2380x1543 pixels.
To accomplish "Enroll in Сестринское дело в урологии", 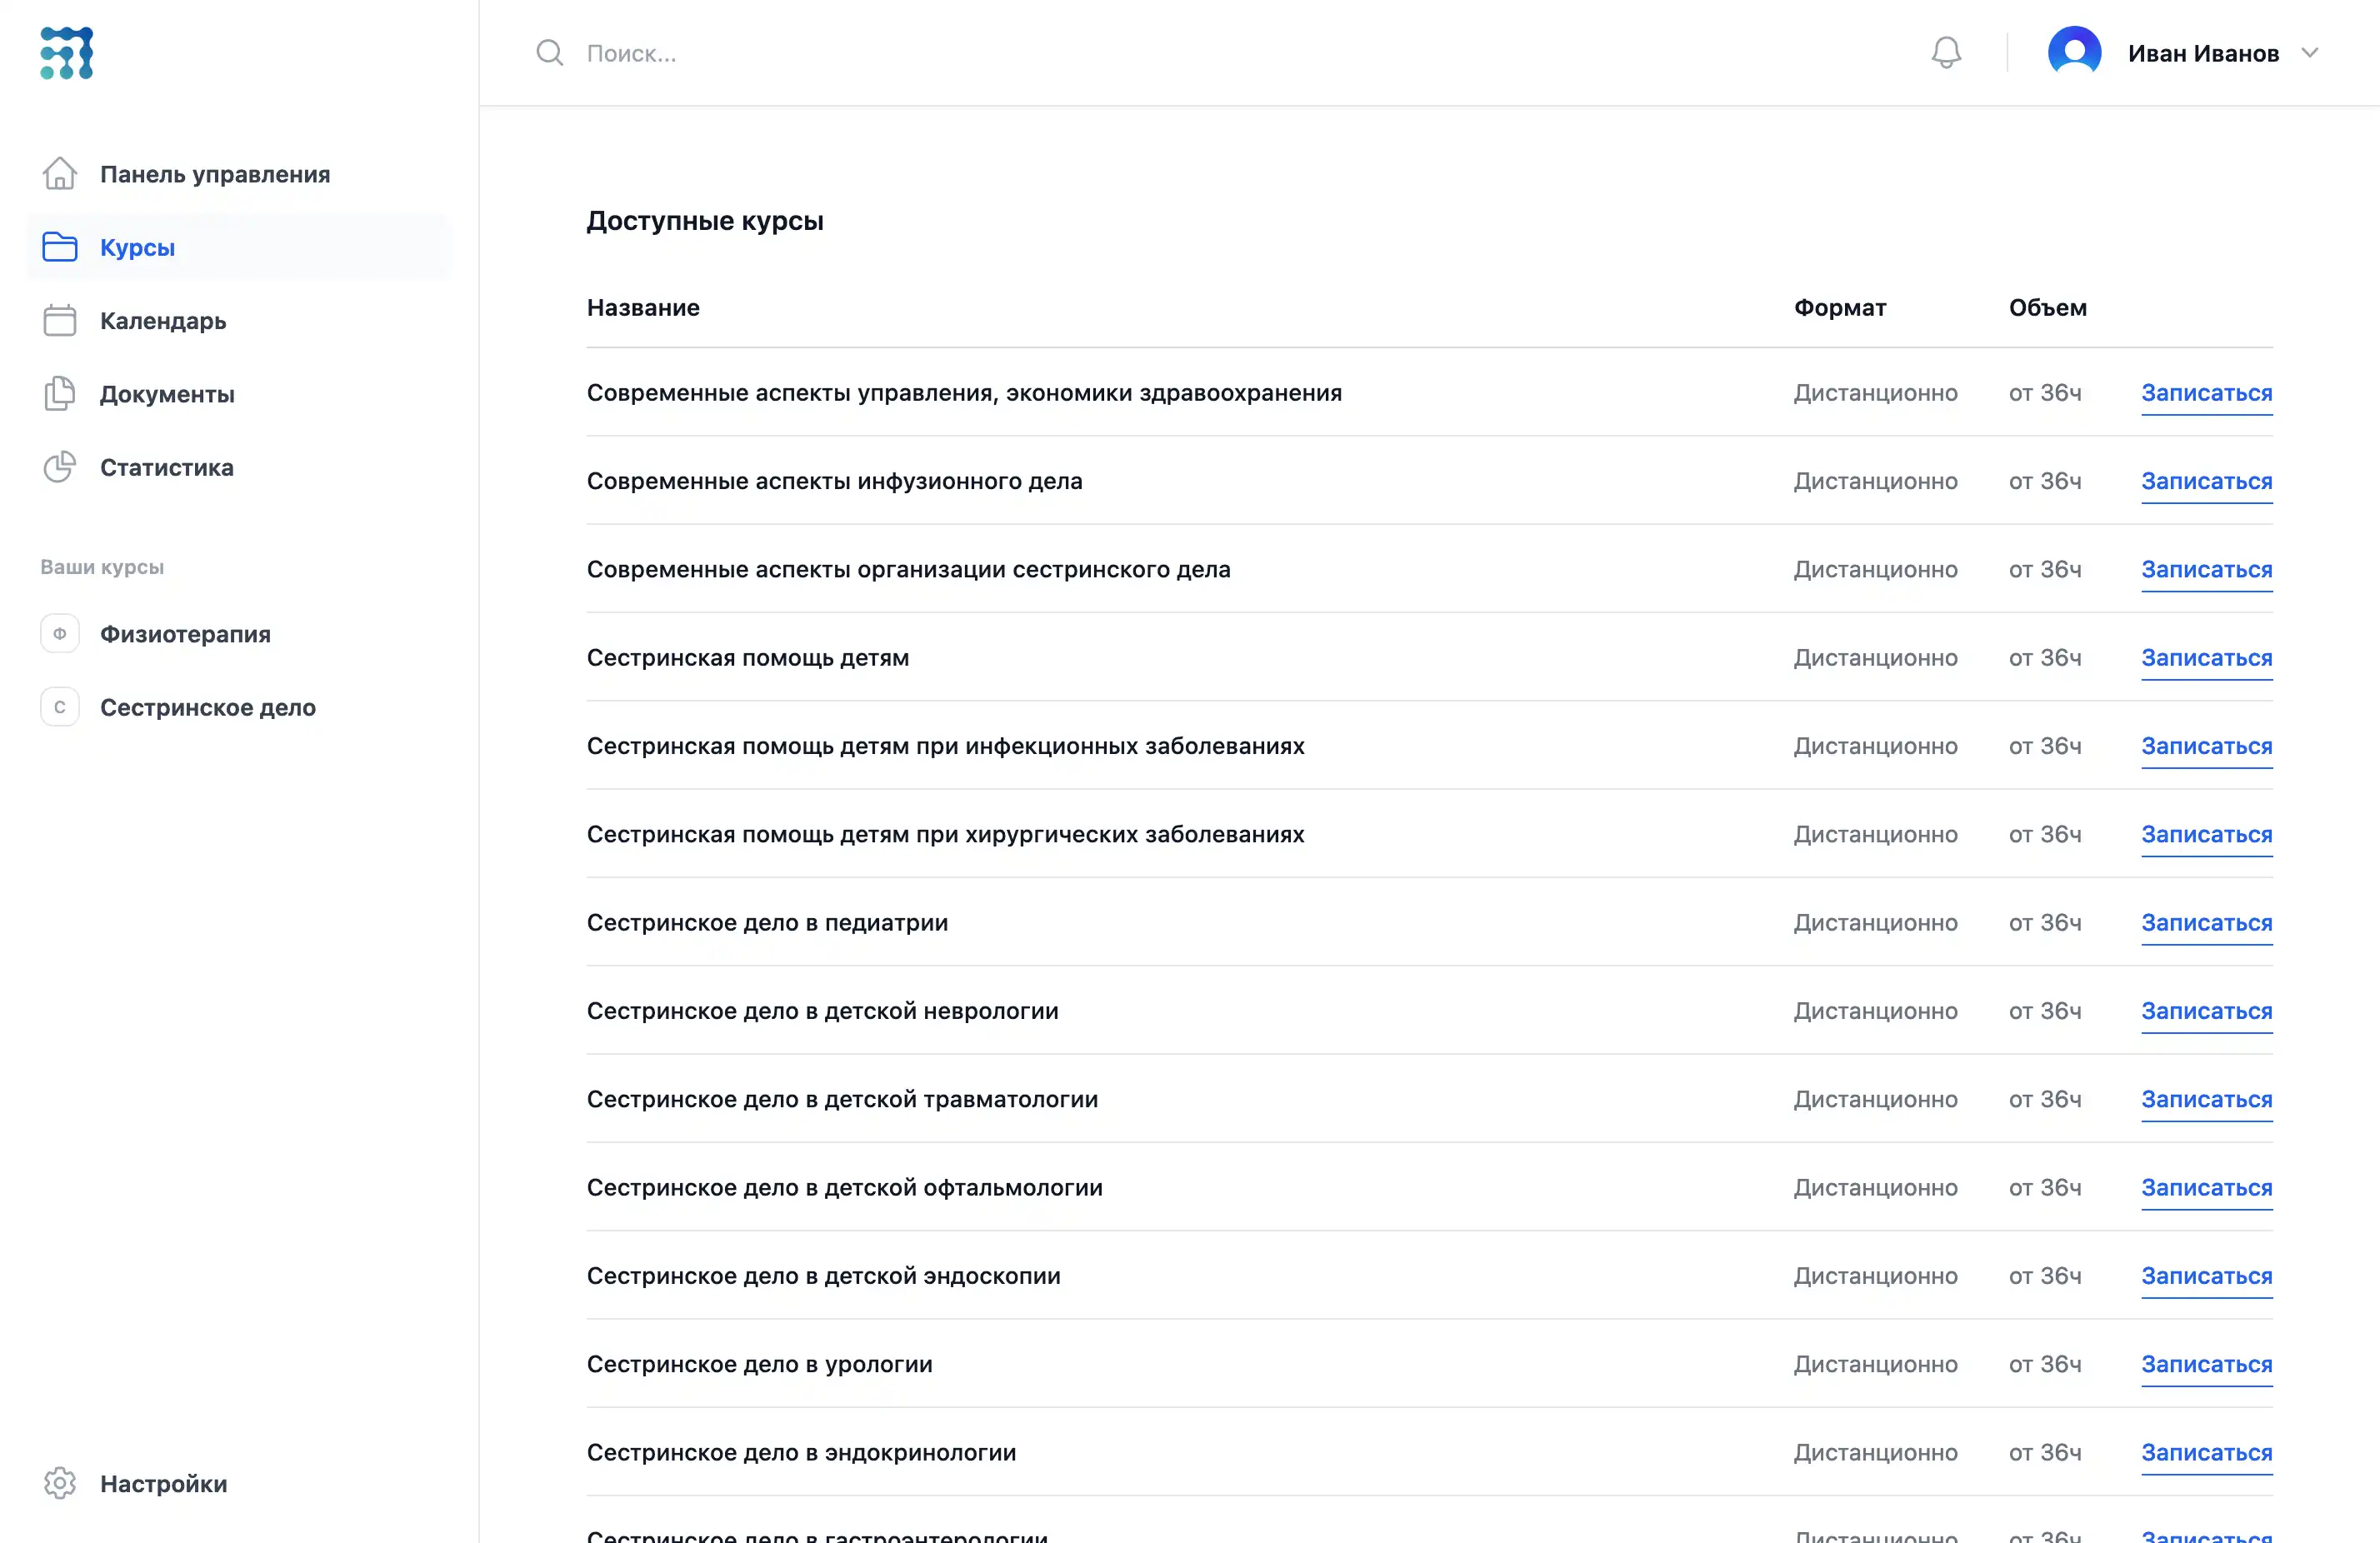I will click(x=2206, y=1364).
